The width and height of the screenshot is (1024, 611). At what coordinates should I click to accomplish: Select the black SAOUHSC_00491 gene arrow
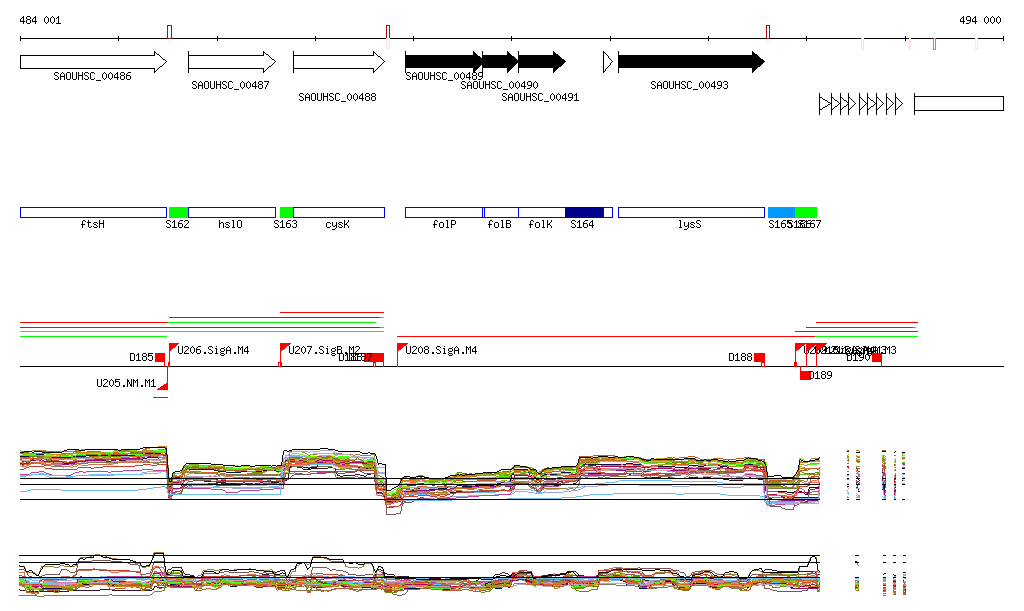(541, 62)
